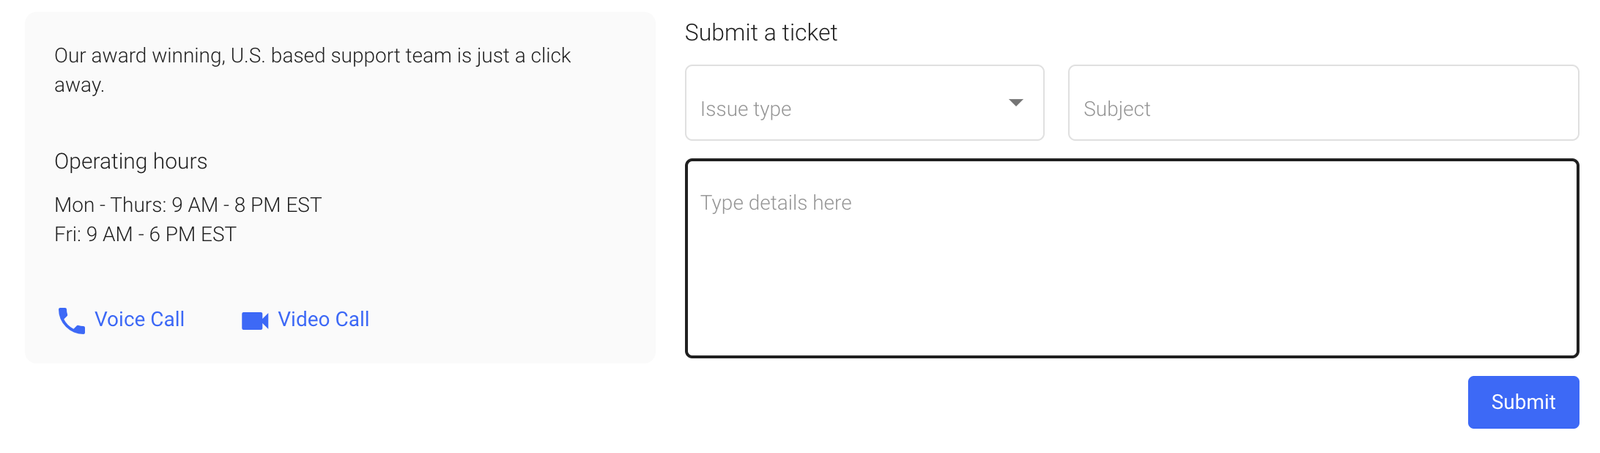Click the word Submit on the button
This screenshot has width=1600, height=453.
tap(1522, 402)
